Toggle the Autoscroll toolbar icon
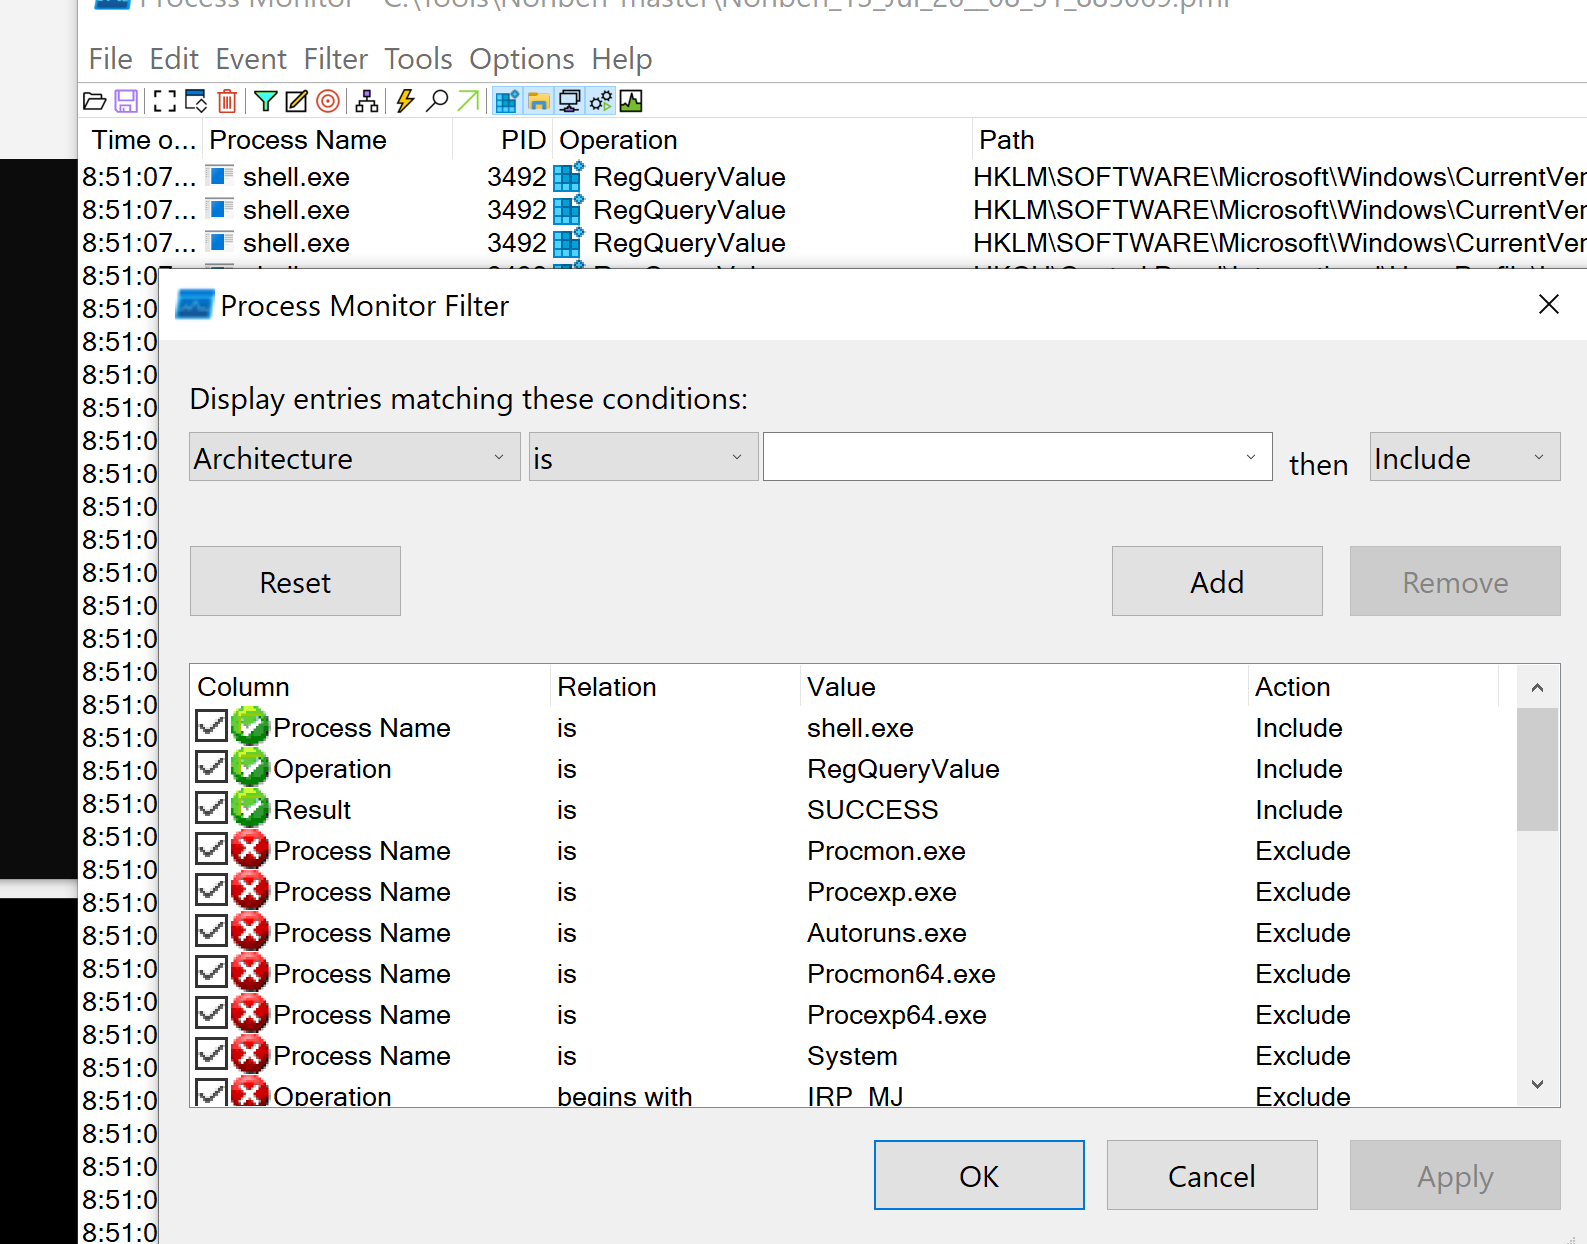 [196, 101]
